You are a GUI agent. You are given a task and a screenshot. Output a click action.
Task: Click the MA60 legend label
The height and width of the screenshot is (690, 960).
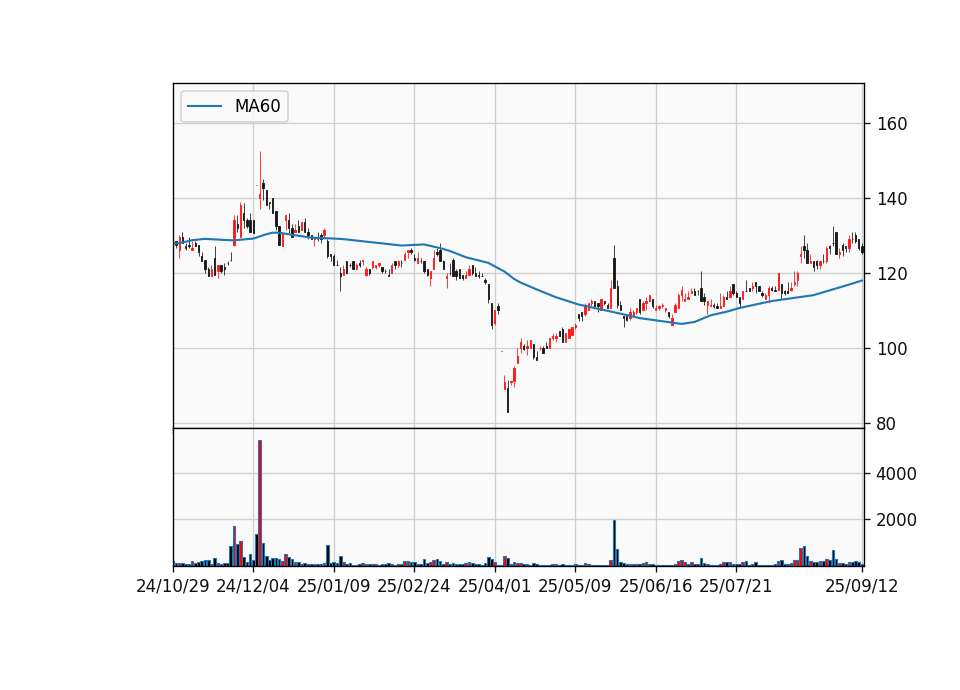click(257, 106)
